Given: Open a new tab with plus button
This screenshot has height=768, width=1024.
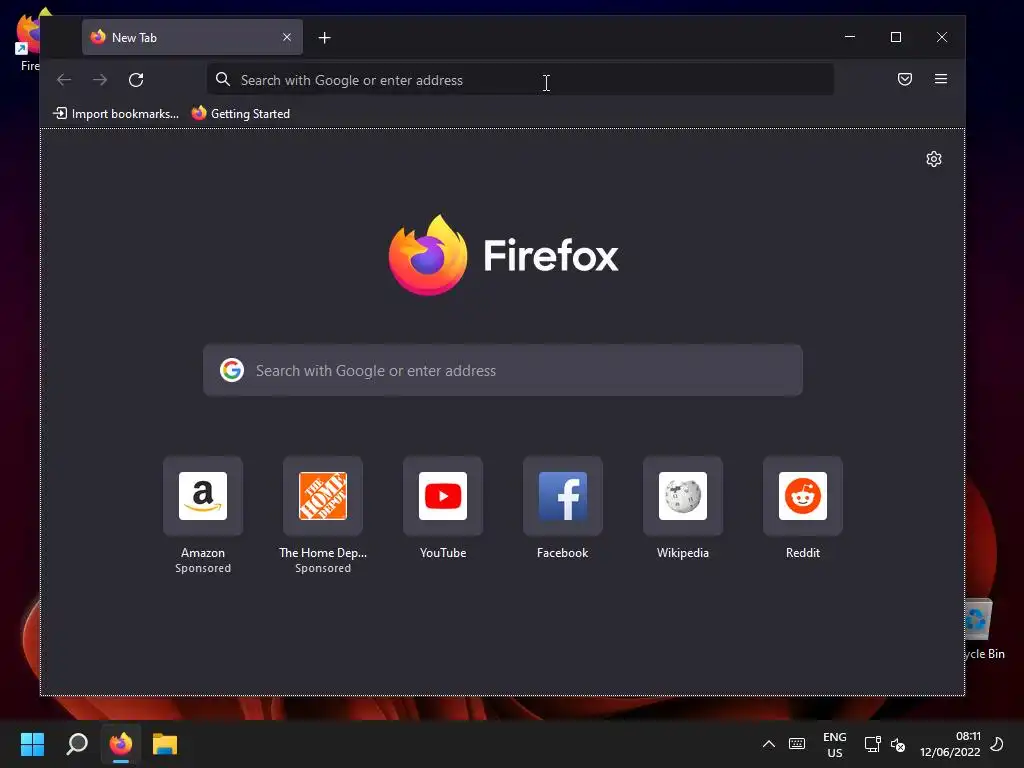Looking at the screenshot, I should pos(325,38).
